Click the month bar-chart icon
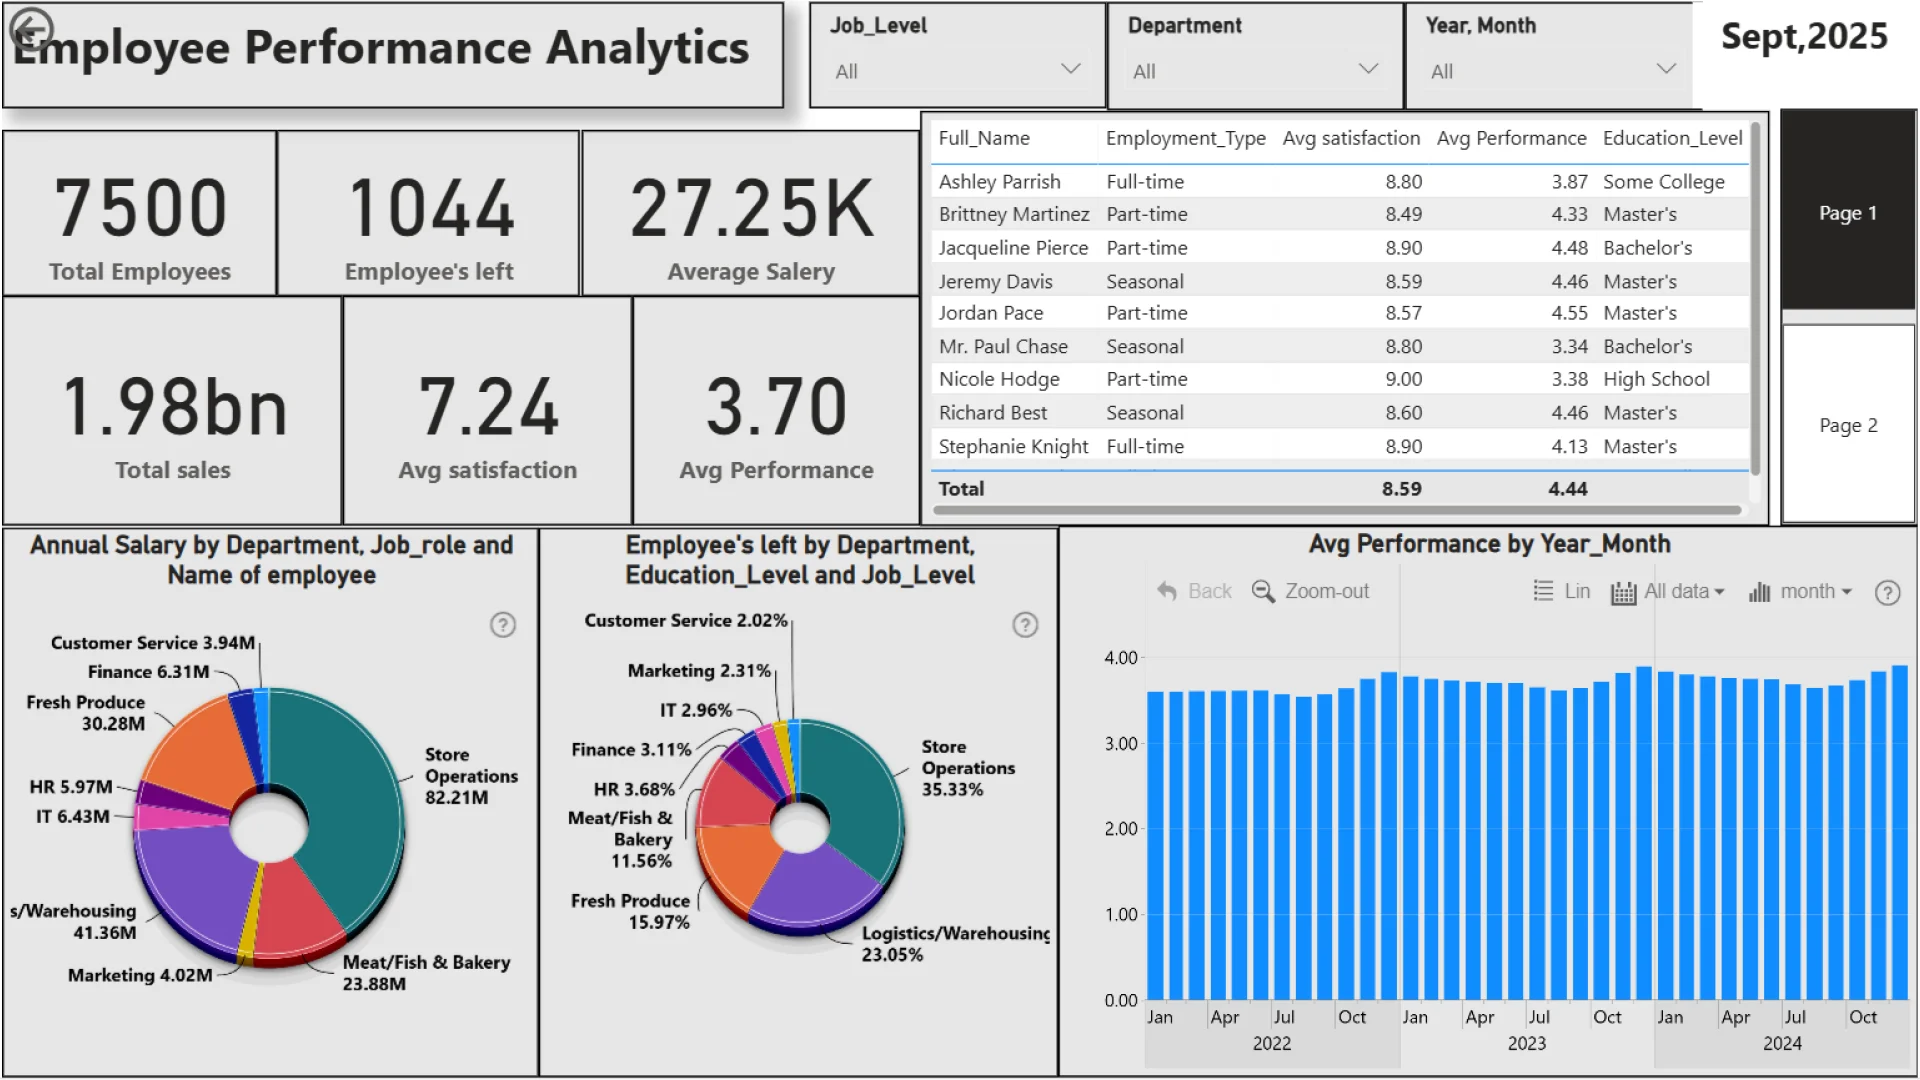Screen dimensions: 1920x1080 point(1759,593)
